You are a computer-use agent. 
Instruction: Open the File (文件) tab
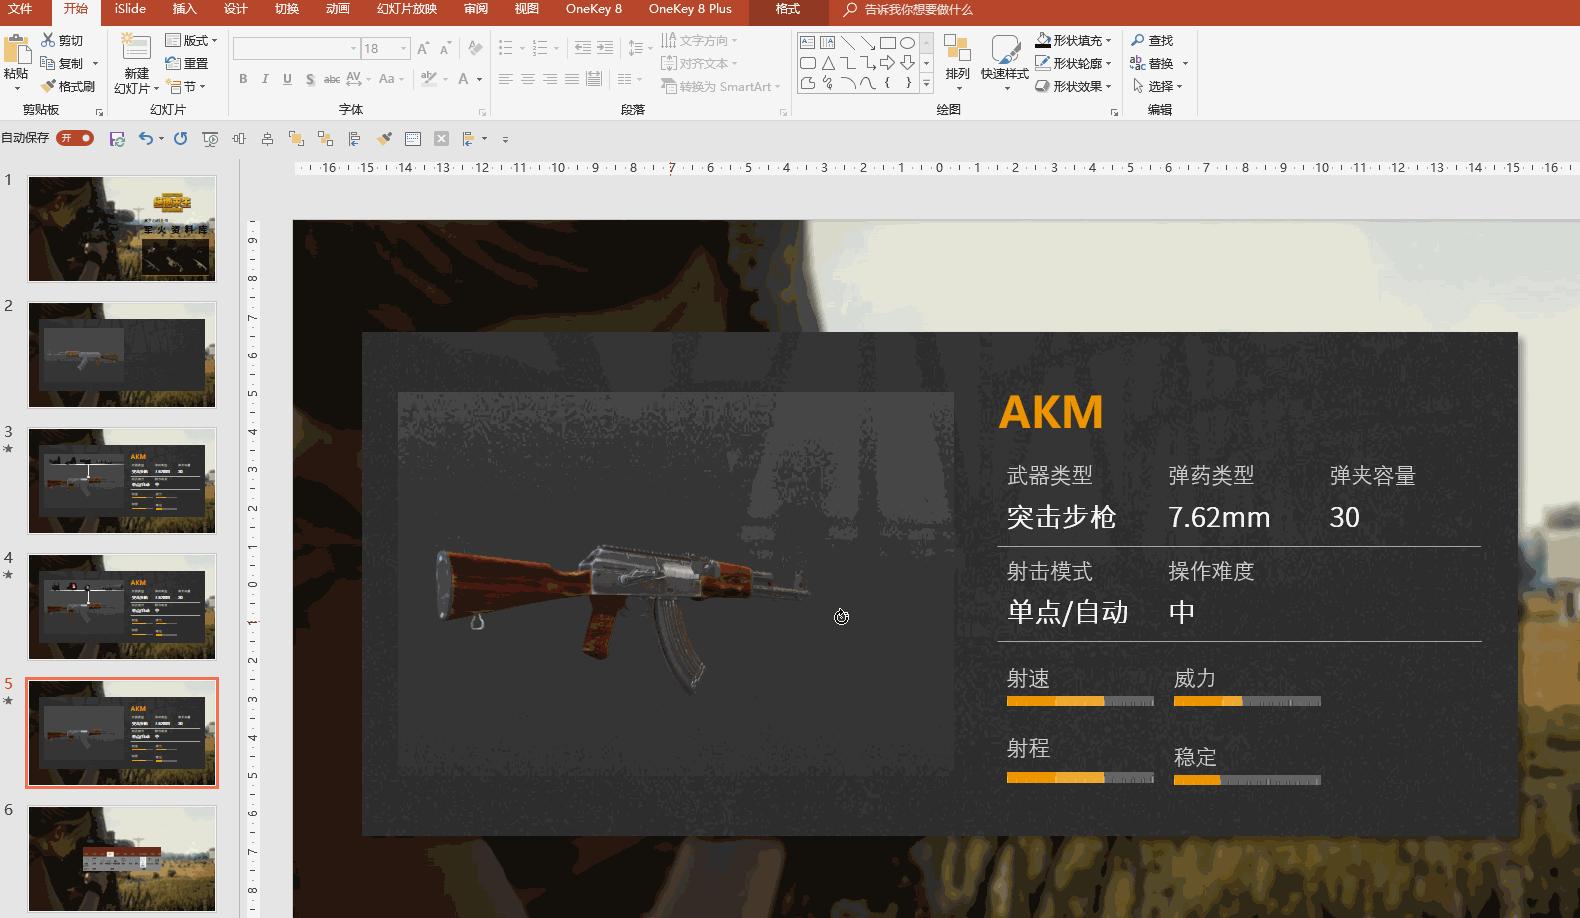20,9
